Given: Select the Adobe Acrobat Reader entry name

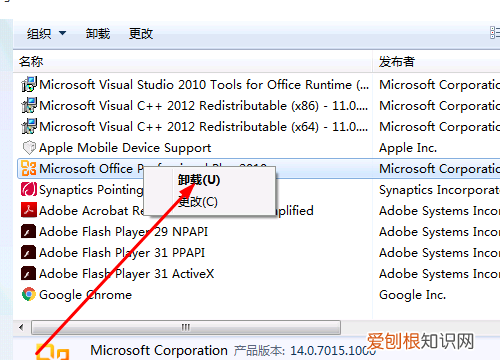Looking at the screenshot, I should click(x=91, y=211).
